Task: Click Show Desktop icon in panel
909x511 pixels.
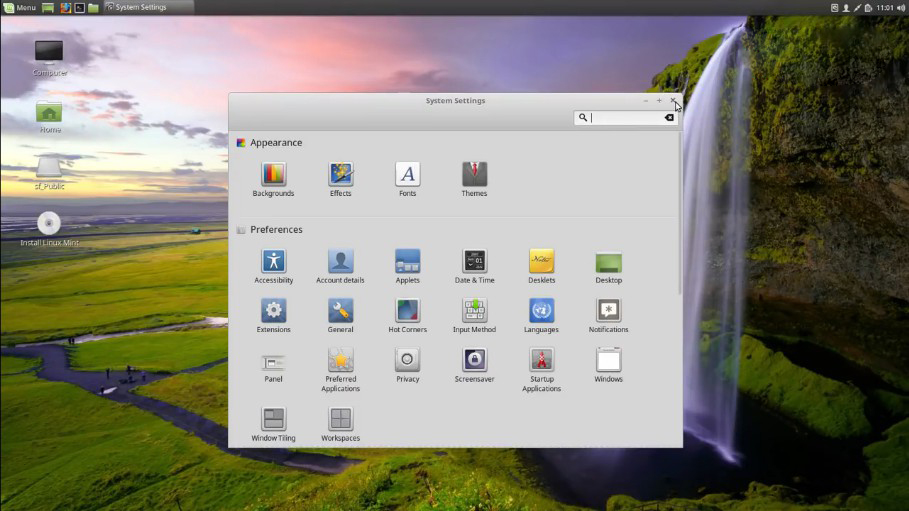Action: [48, 8]
